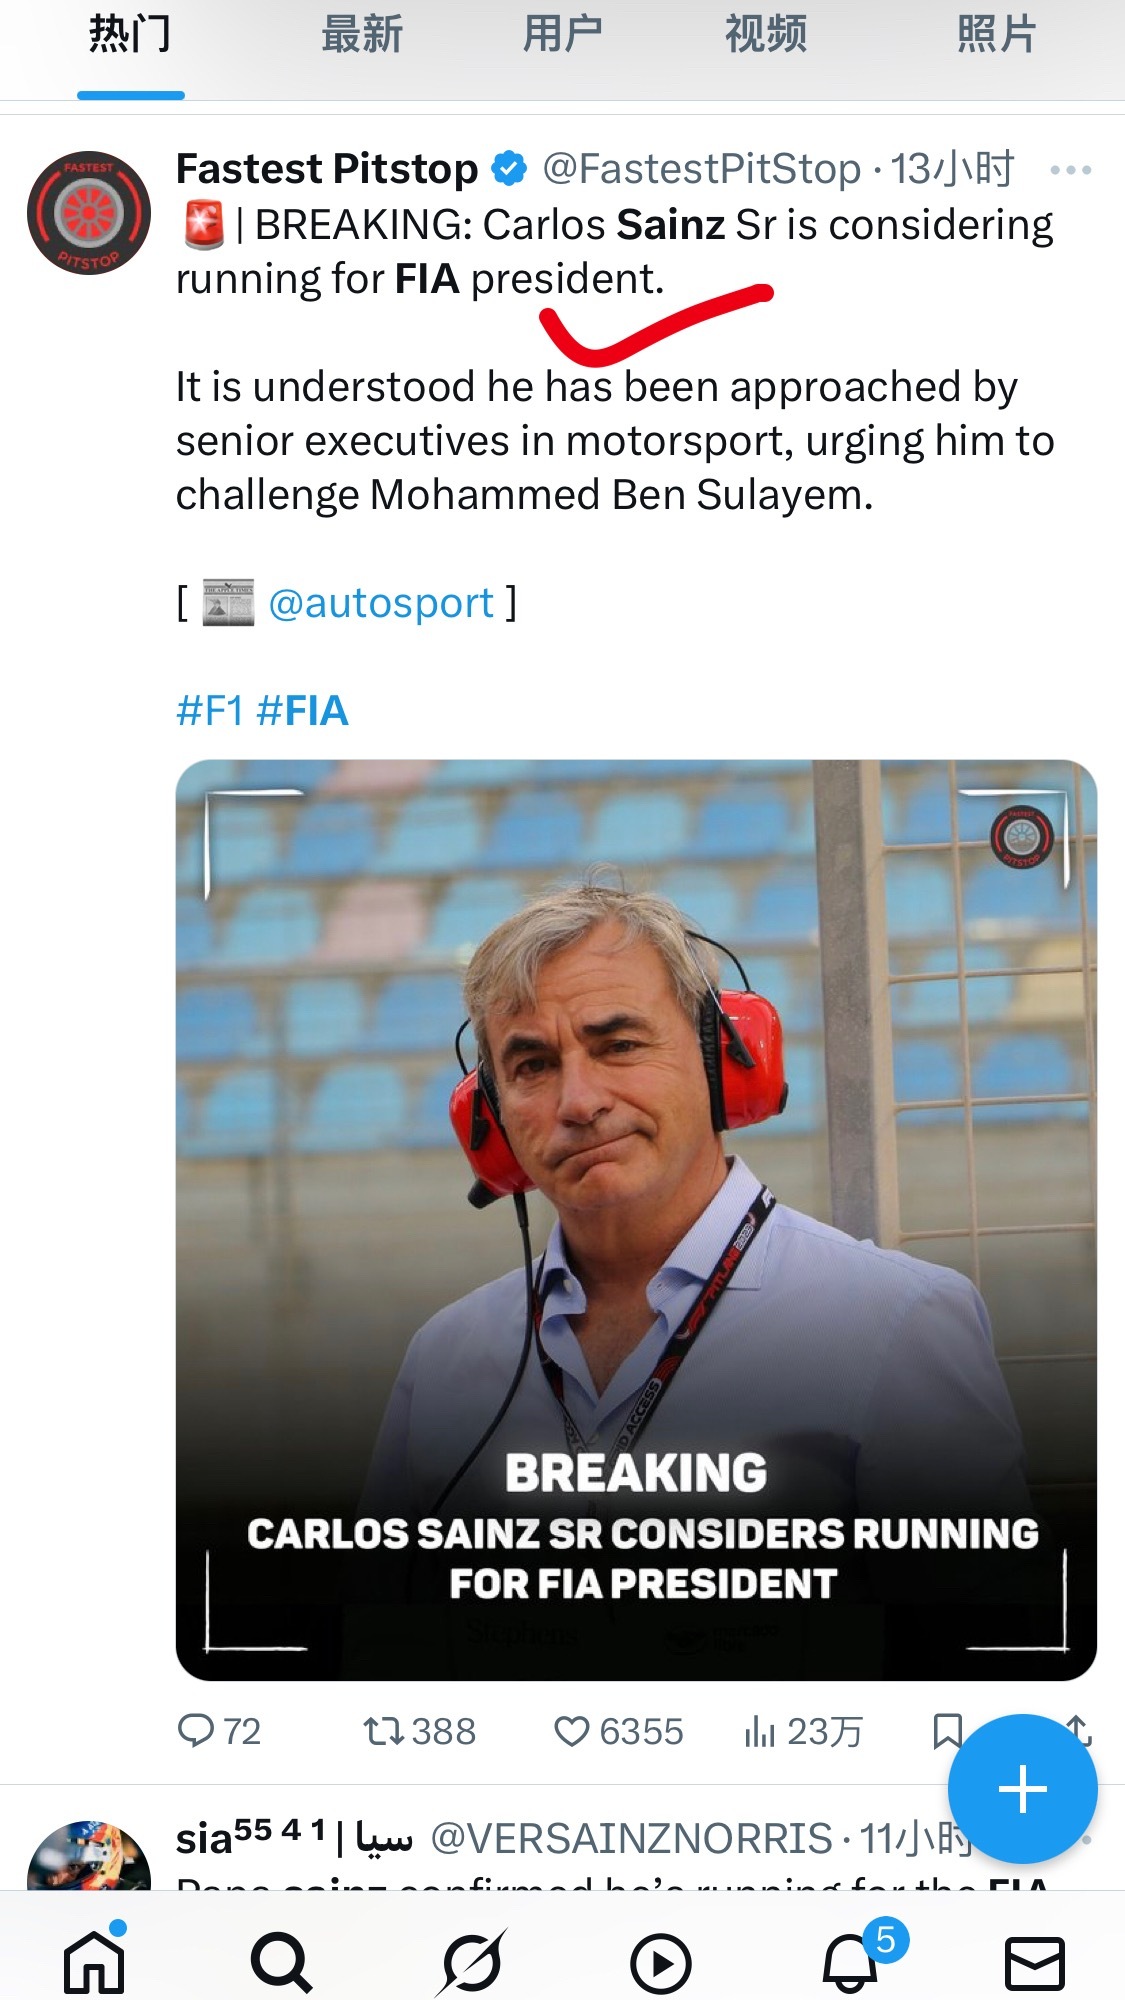Viewport: 1125px width, 2000px height.
Task: Switch to the 视频 tab
Action: point(765,35)
